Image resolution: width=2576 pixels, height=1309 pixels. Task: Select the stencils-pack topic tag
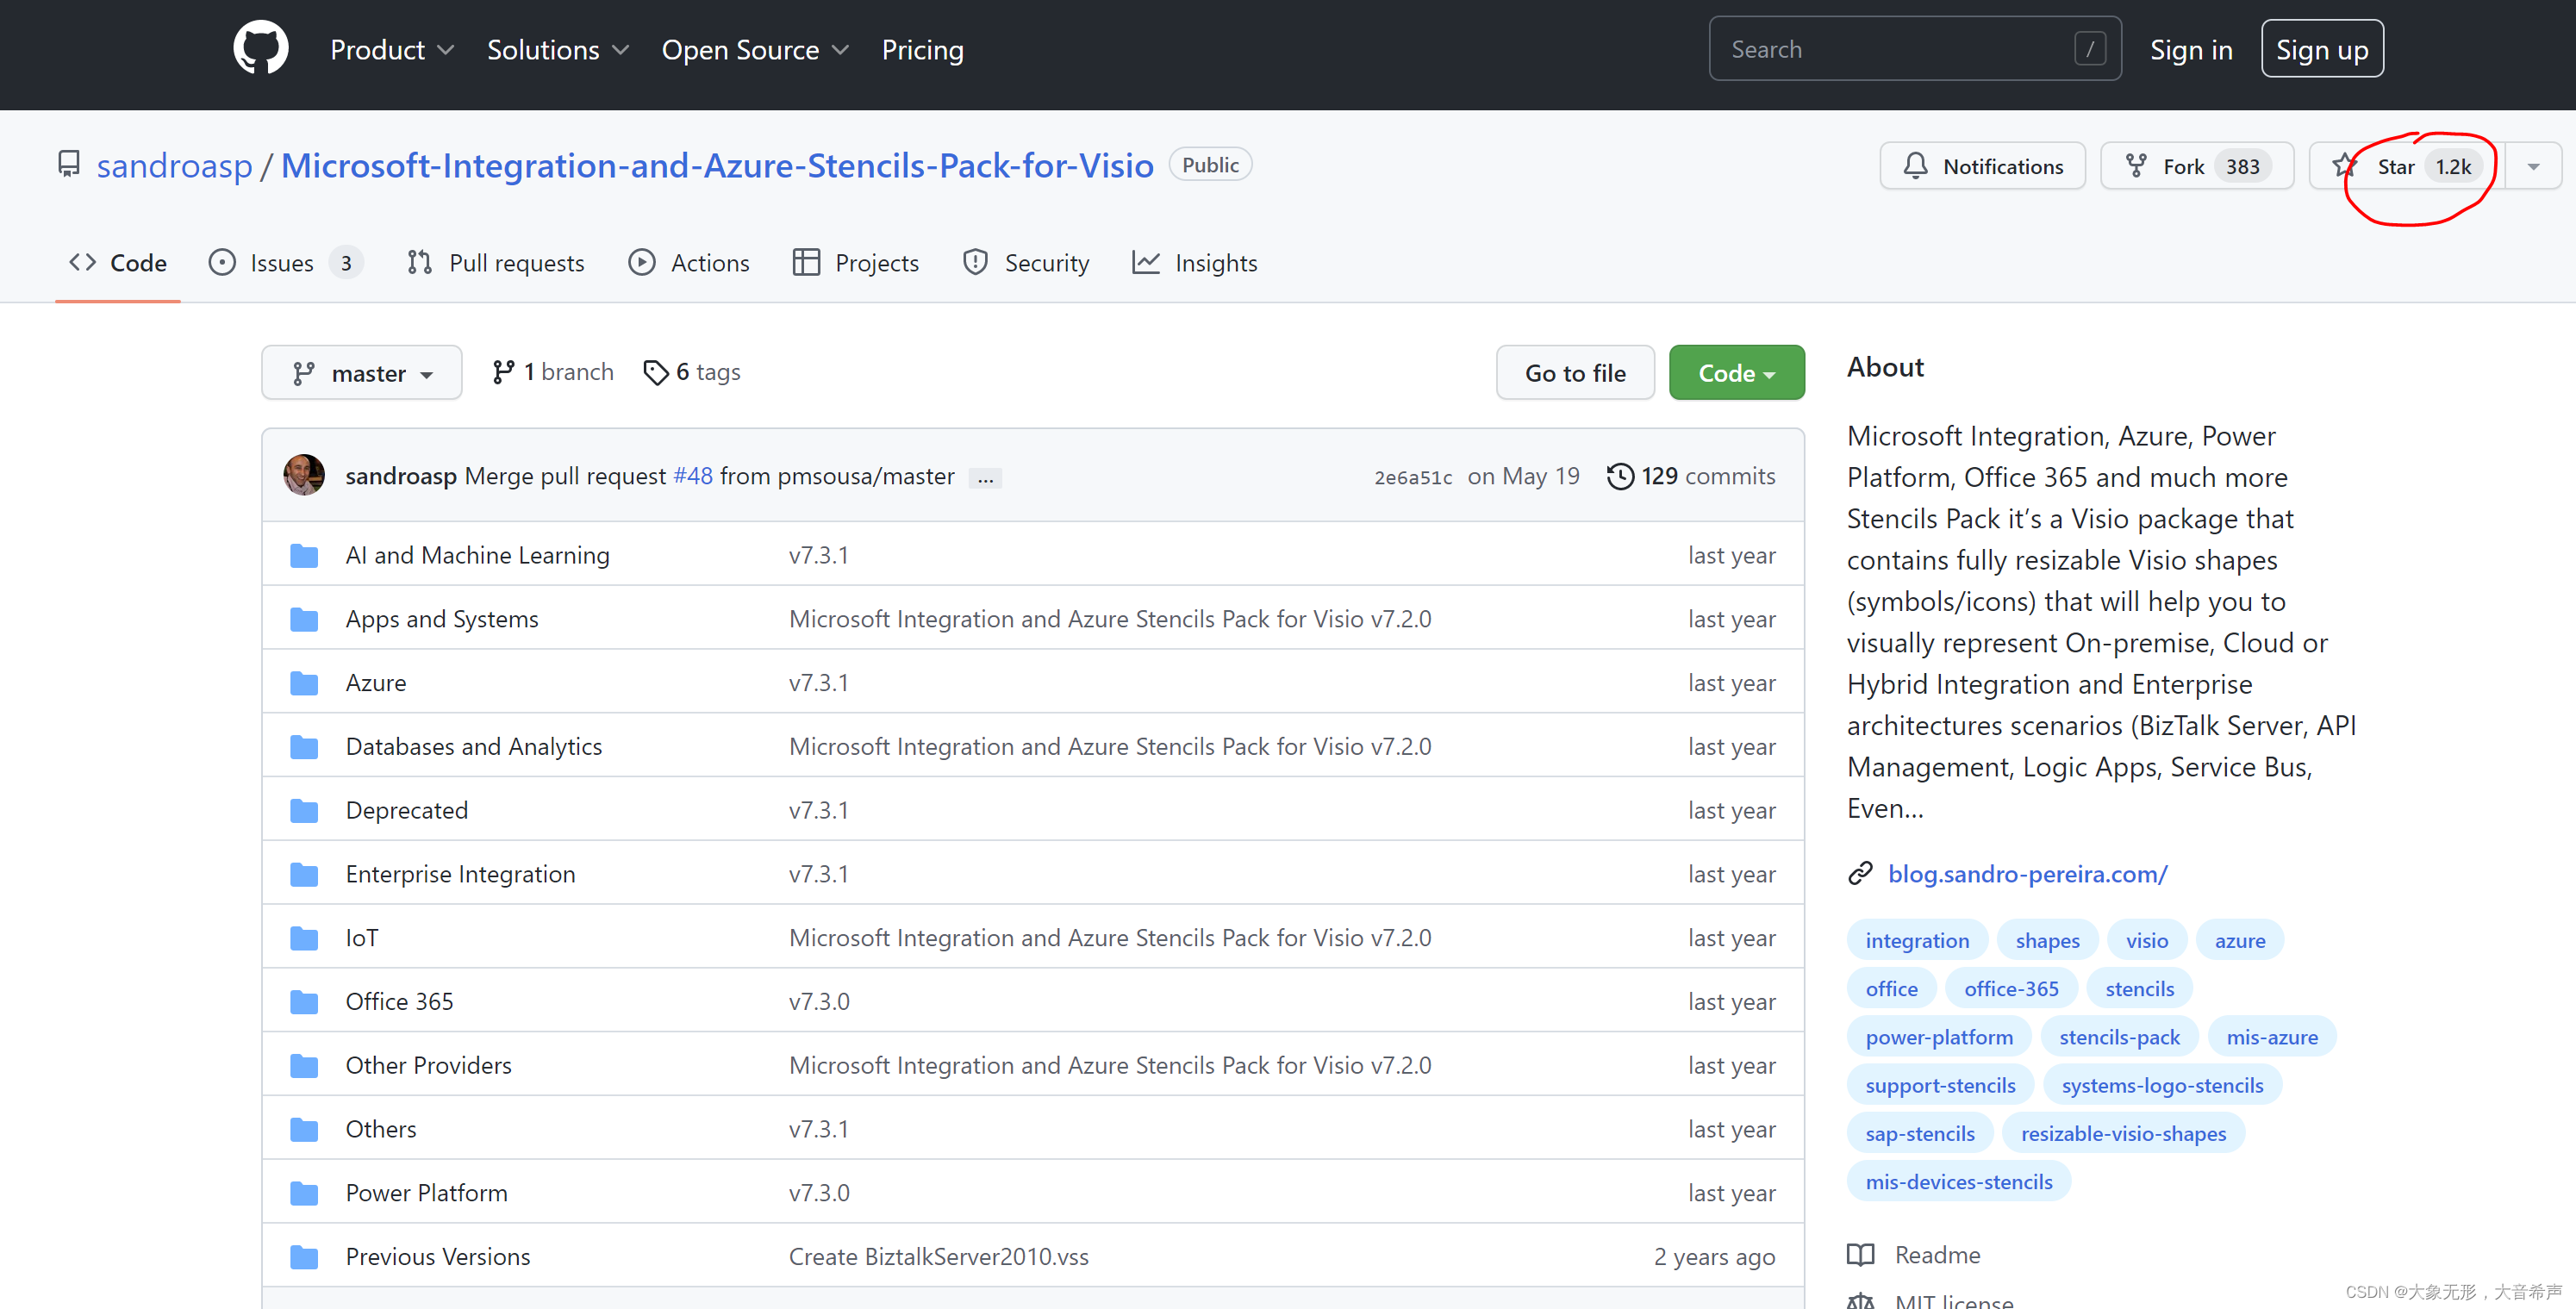[x=2118, y=1037]
